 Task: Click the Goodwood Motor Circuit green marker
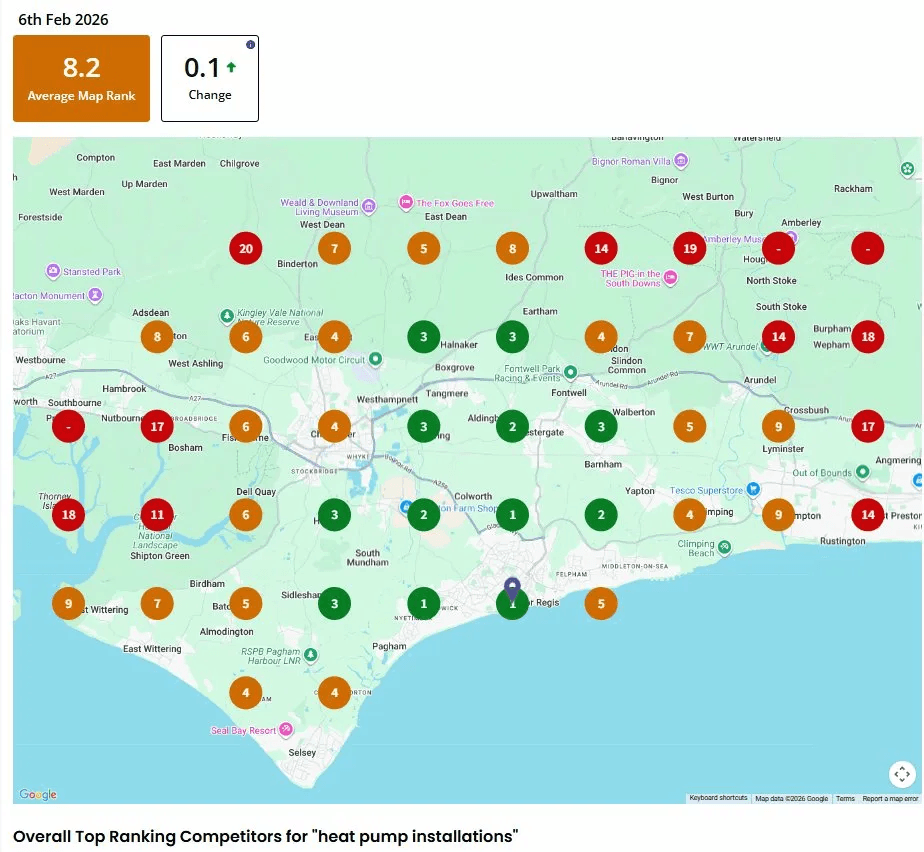pyautogui.click(x=376, y=359)
